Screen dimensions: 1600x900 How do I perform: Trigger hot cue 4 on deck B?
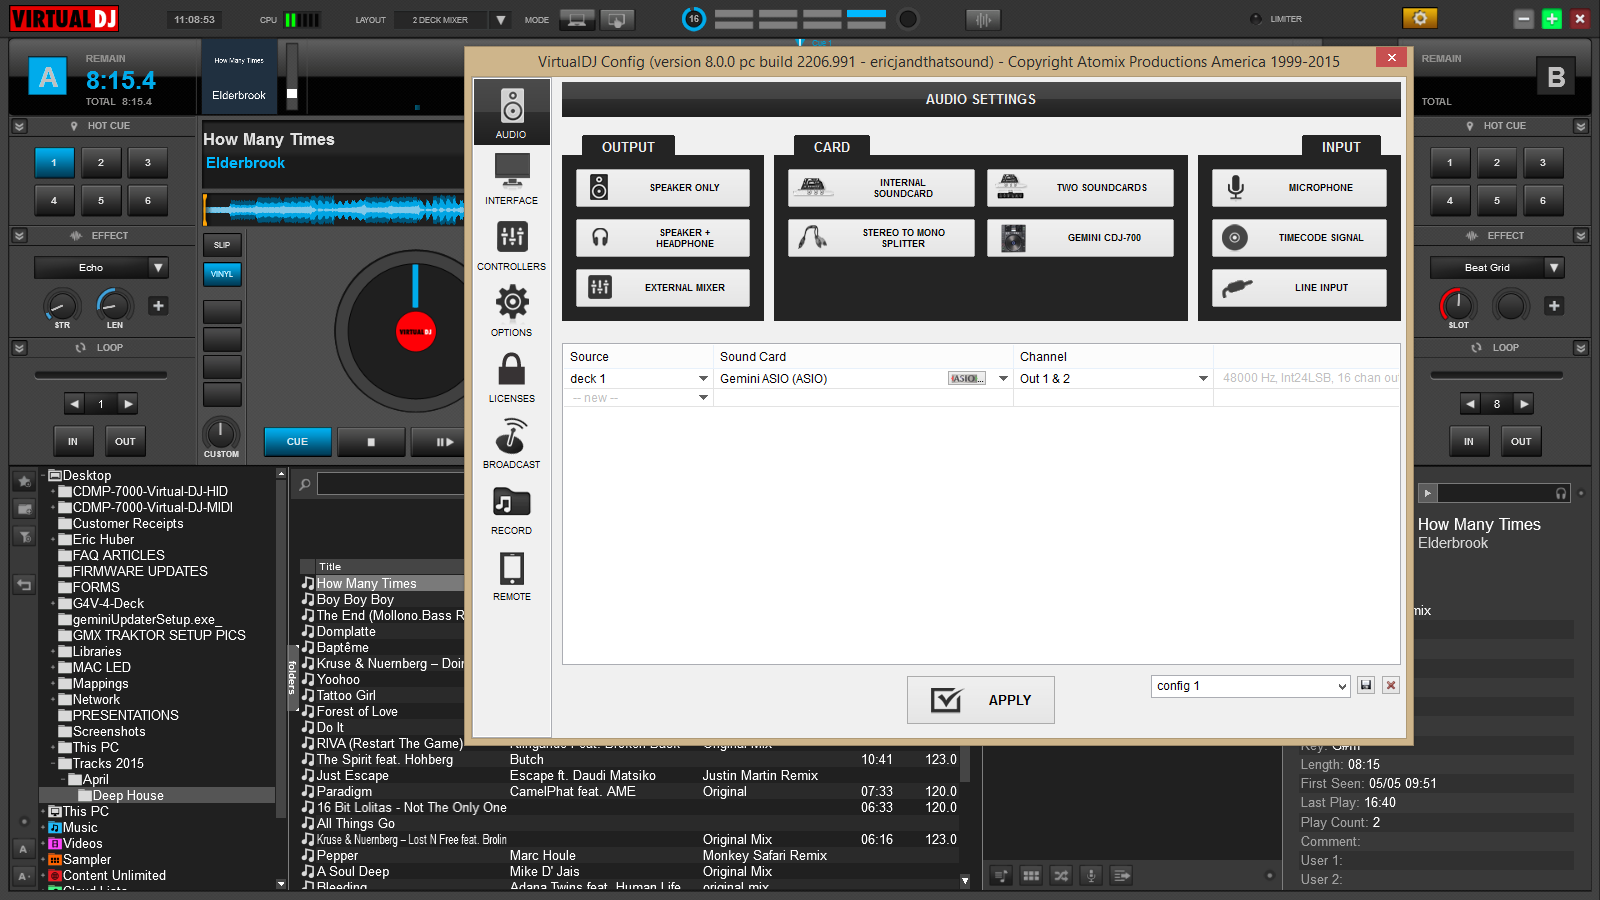tap(1450, 201)
